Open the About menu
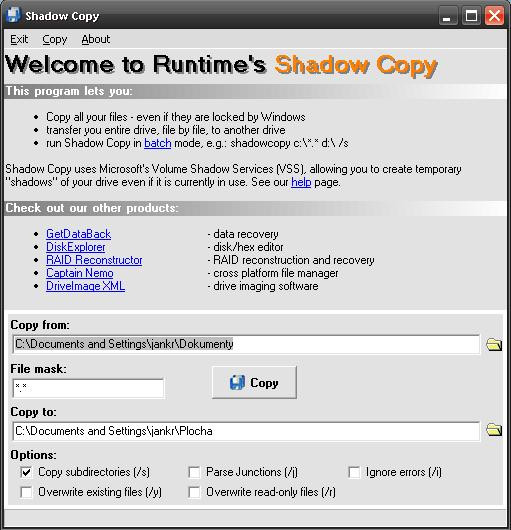Image resolution: width=511 pixels, height=530 pixels. (96, 39)
